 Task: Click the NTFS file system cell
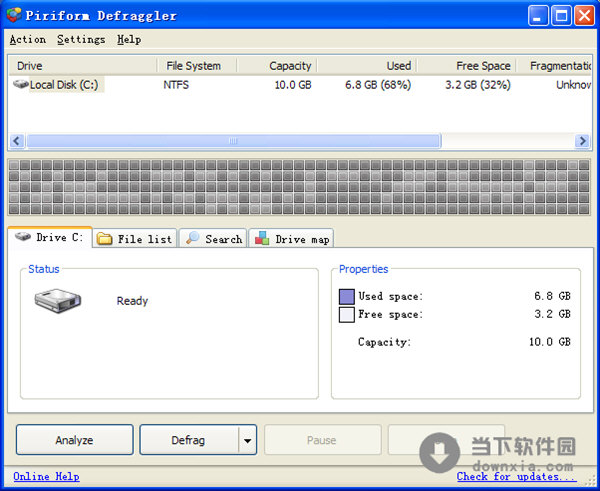point(176,85)
